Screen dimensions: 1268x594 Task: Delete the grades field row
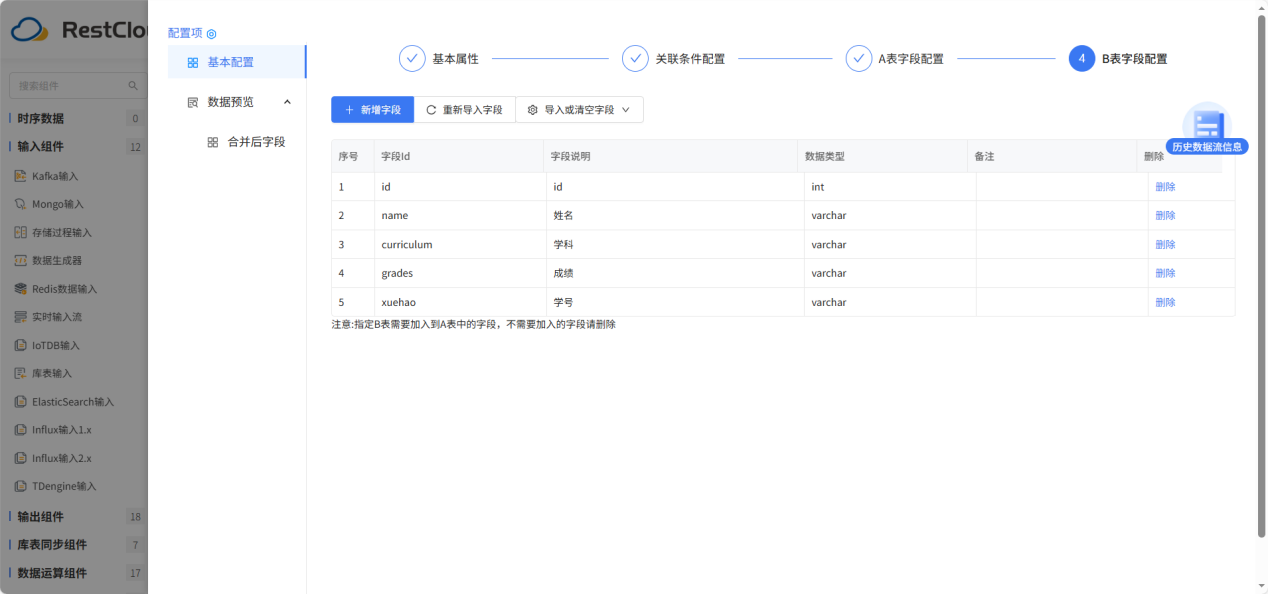pyautogui.click(x=1166, y=272)
